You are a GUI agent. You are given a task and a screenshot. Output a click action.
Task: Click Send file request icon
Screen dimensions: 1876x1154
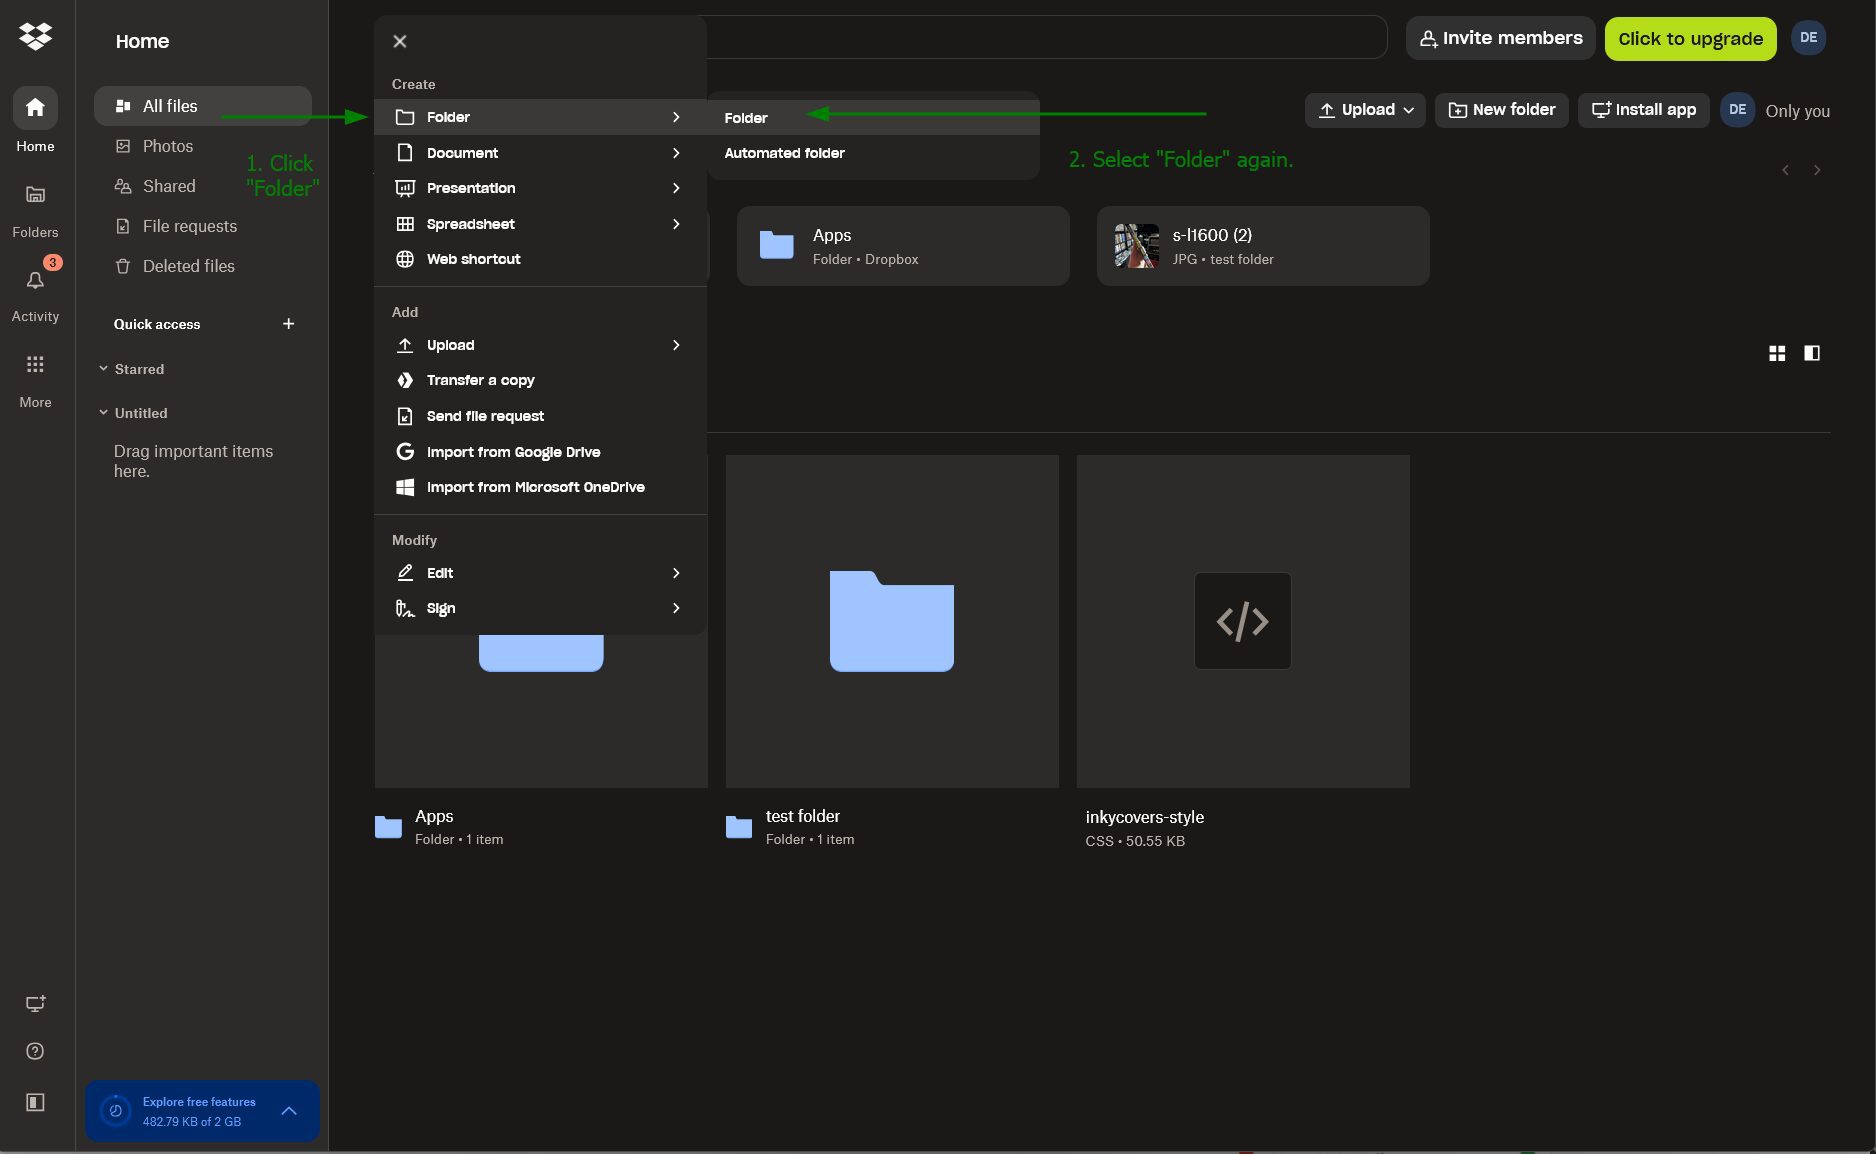pyautogui.click(x=405, y=416)
